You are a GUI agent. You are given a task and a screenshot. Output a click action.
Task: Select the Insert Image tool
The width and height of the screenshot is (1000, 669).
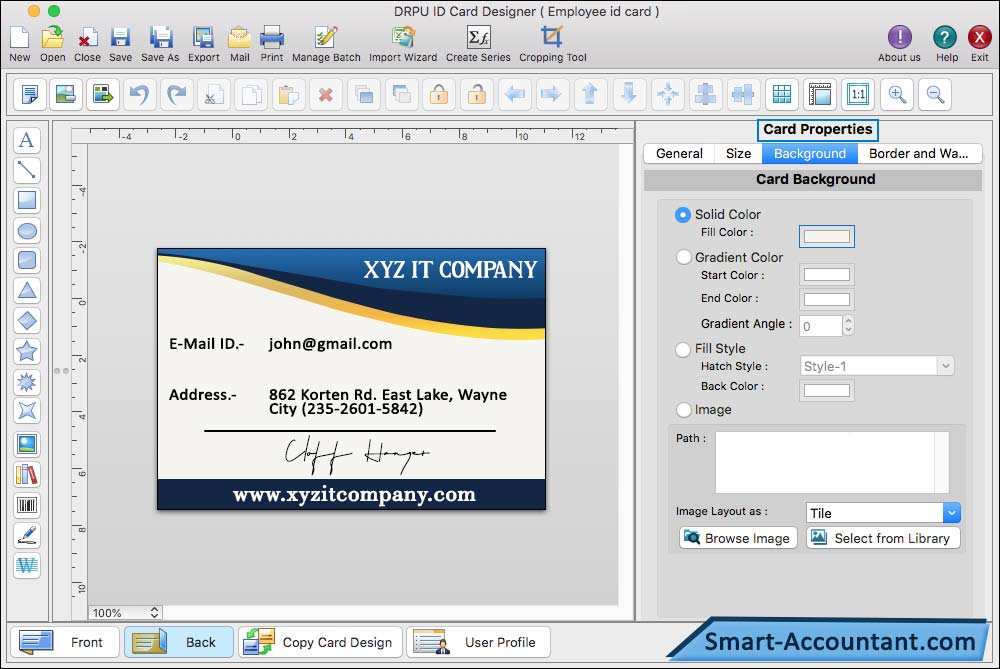[27, 444]
